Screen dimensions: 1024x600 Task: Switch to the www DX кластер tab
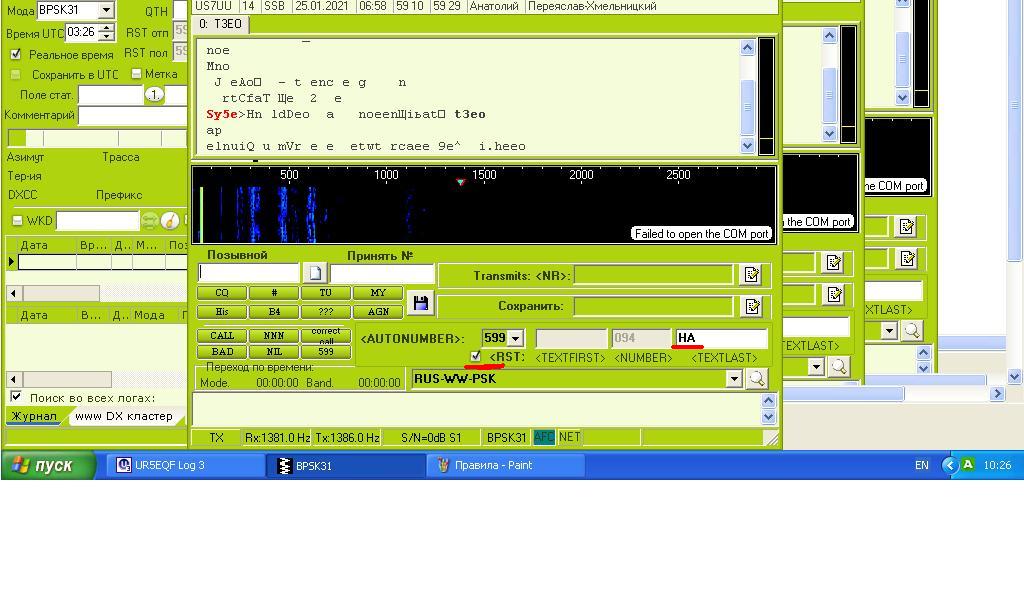123,416
